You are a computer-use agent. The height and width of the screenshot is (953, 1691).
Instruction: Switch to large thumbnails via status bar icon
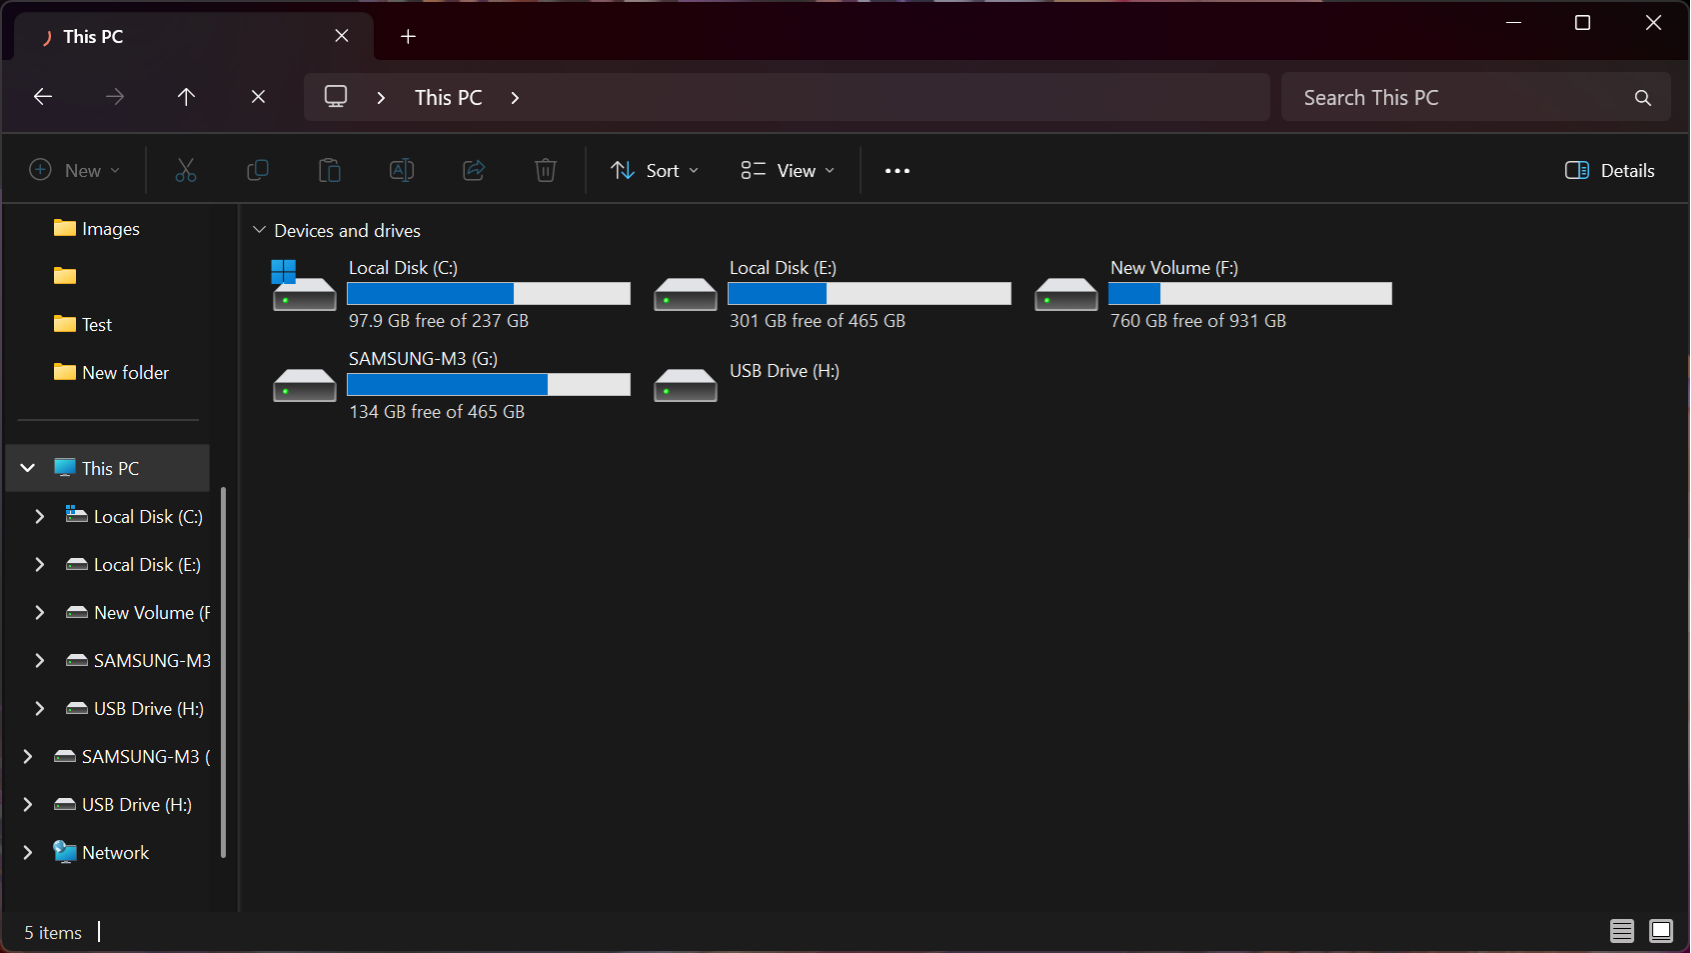tap(1661, 931)
